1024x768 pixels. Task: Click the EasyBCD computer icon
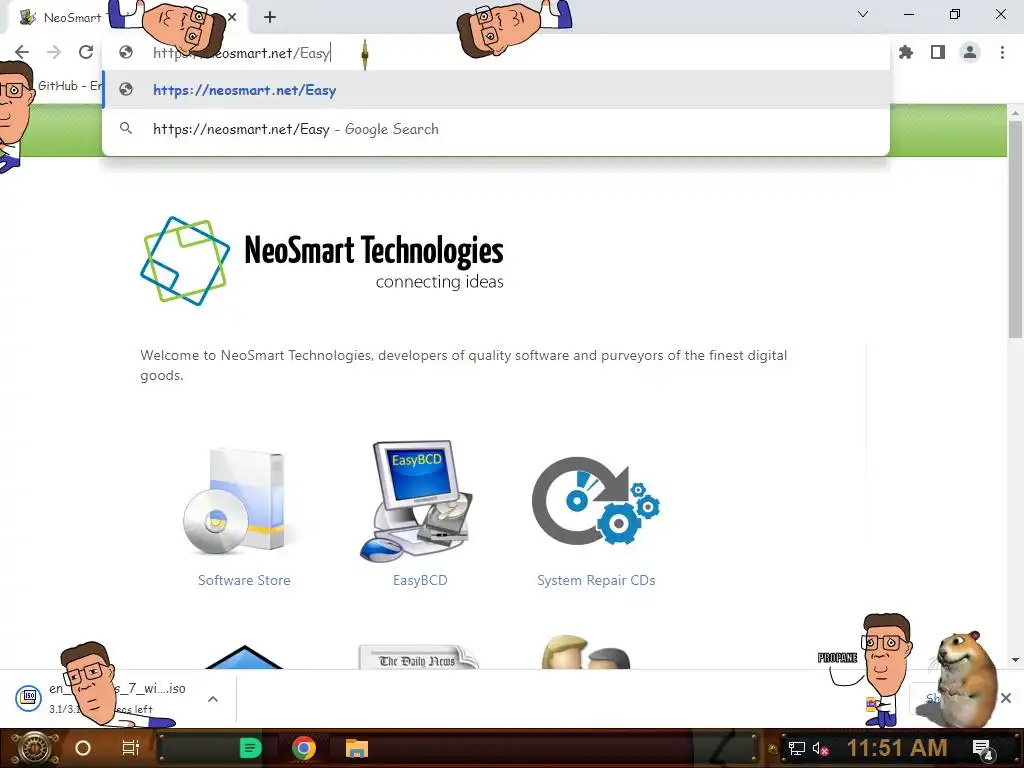coord(418,501)
